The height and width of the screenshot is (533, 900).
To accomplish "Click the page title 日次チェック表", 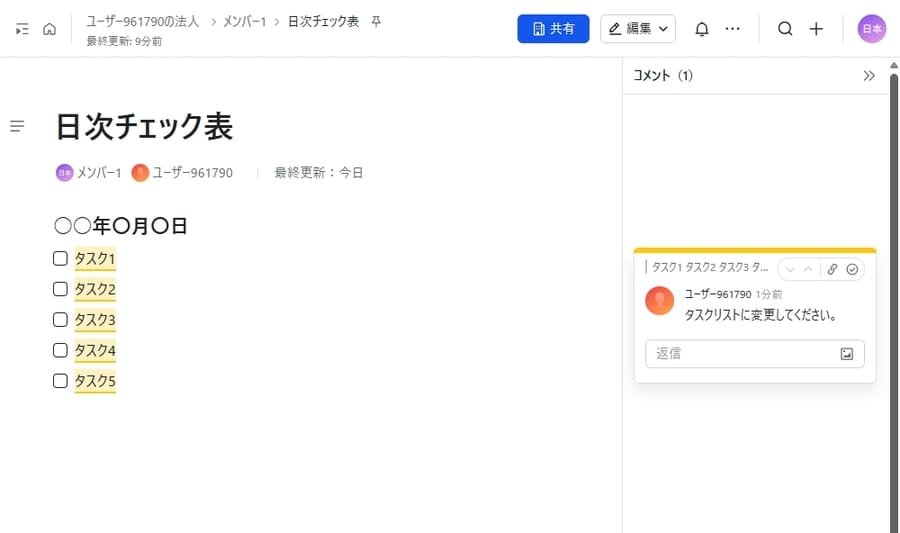I will (144, 126).
